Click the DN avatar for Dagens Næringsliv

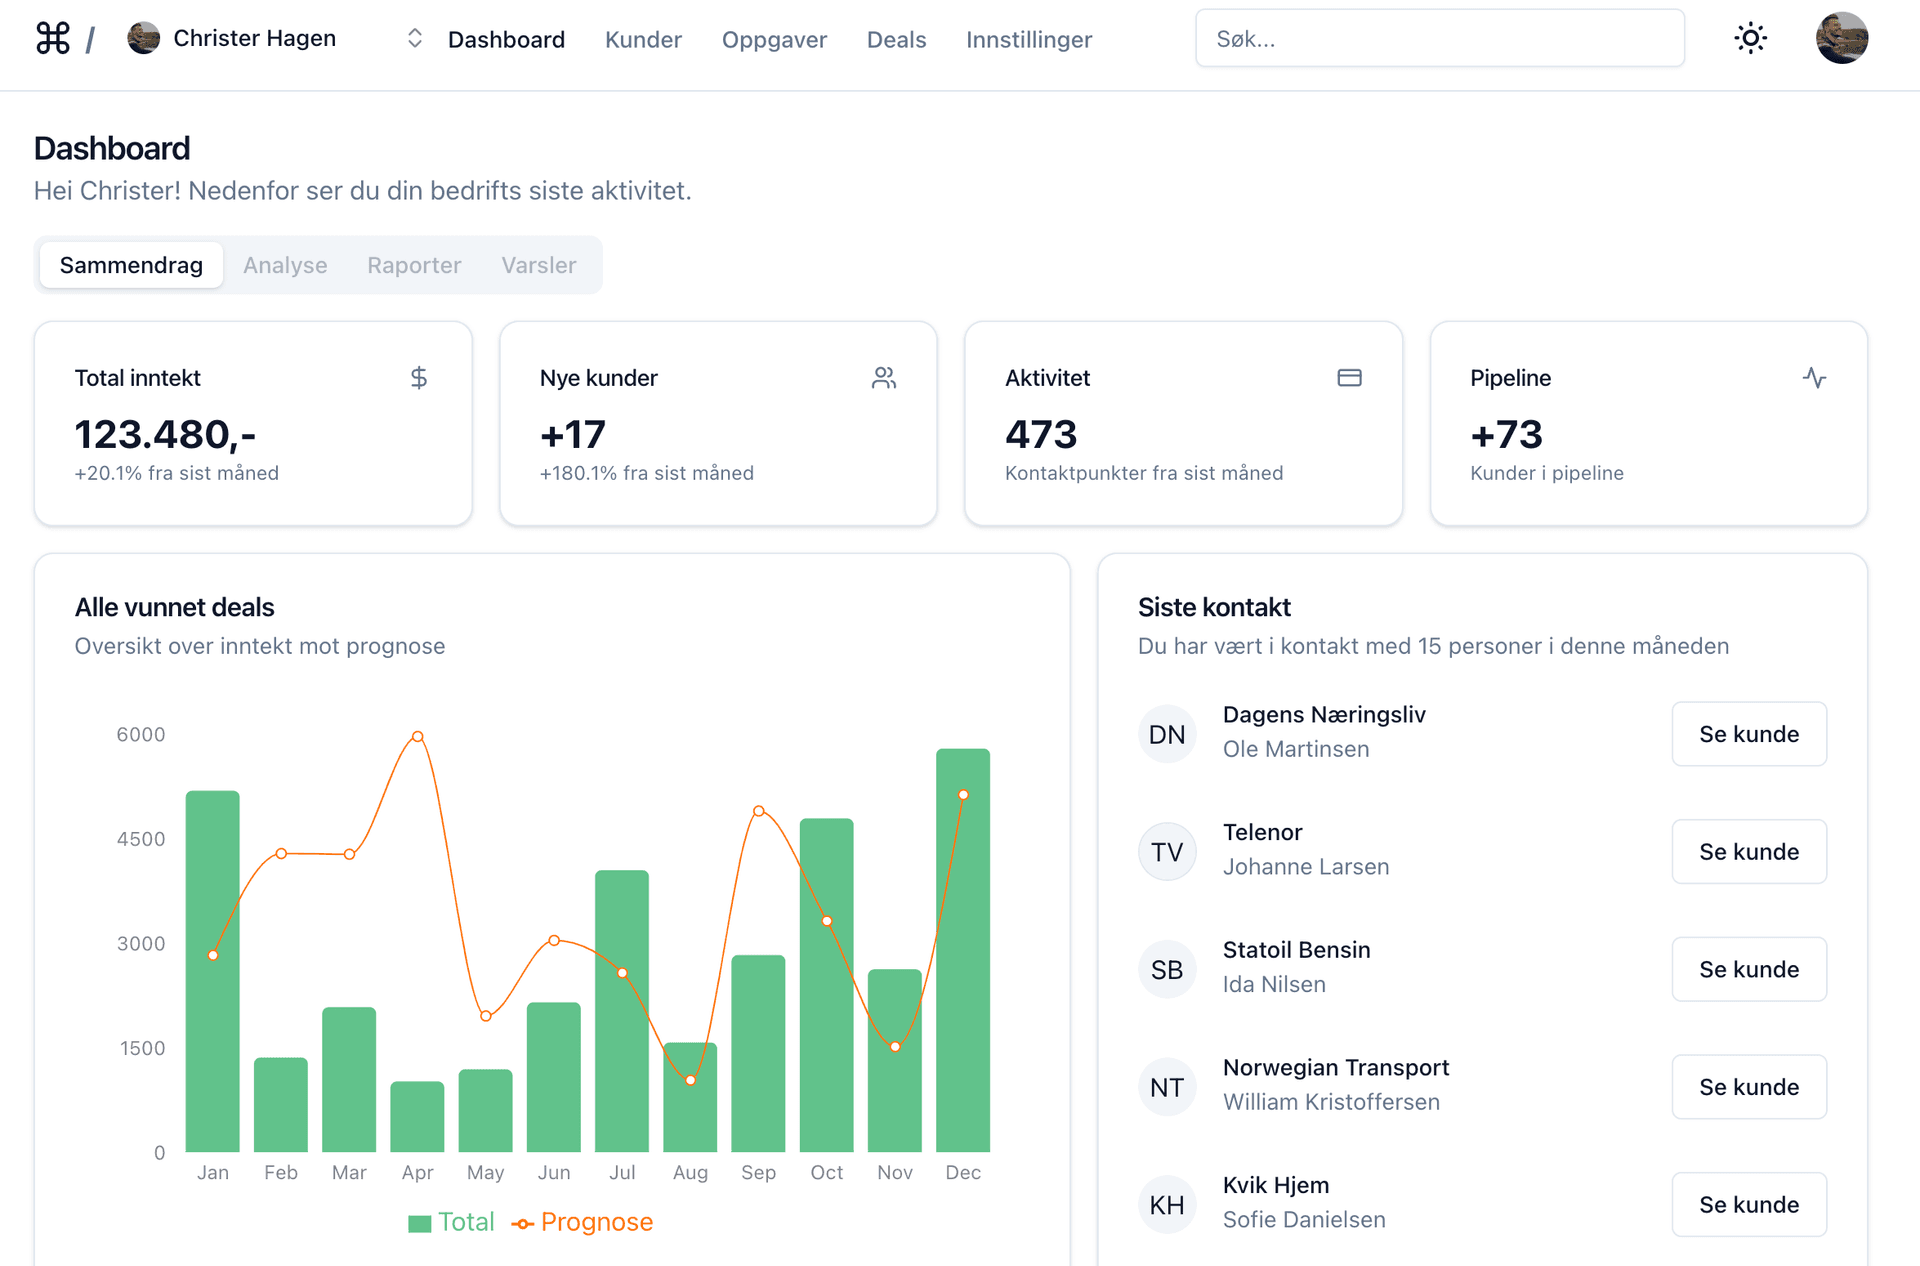point(1167,735)
